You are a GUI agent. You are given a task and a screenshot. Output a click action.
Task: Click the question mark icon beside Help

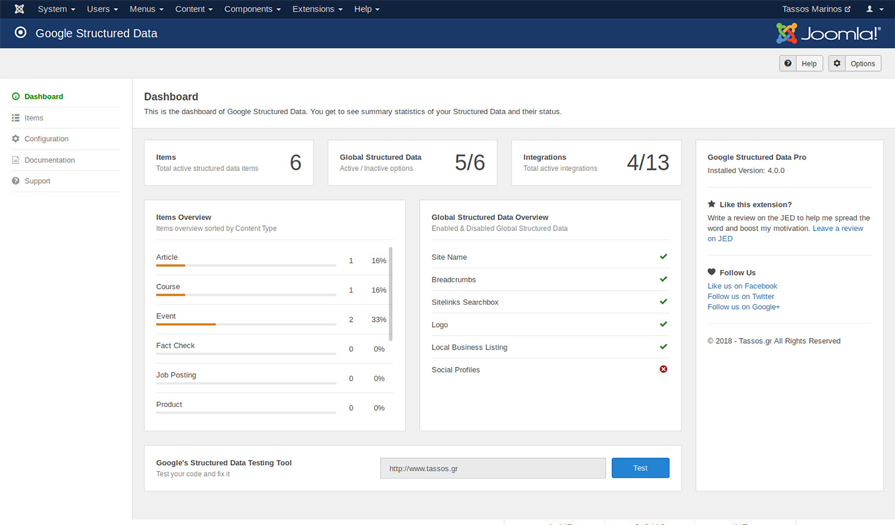click(788, 63)
